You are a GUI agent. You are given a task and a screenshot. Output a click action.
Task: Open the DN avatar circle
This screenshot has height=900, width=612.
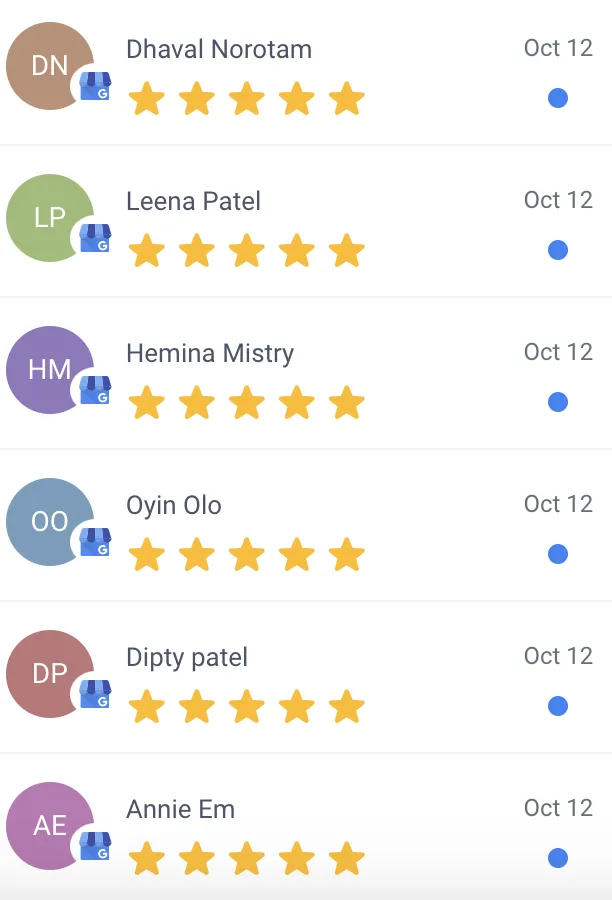pyautogui.click(x=50, y=66)
